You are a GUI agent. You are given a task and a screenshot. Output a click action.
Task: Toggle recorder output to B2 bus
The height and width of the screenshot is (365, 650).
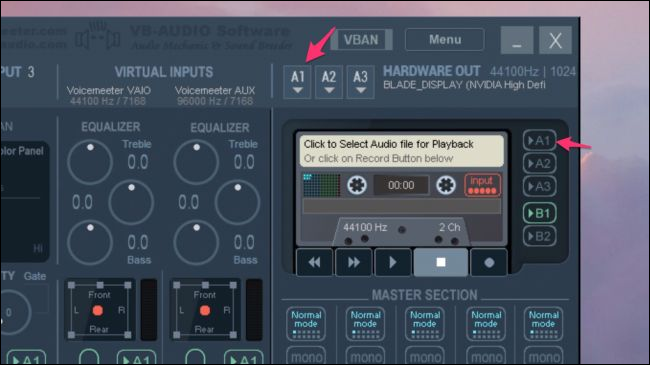[539, 236]
